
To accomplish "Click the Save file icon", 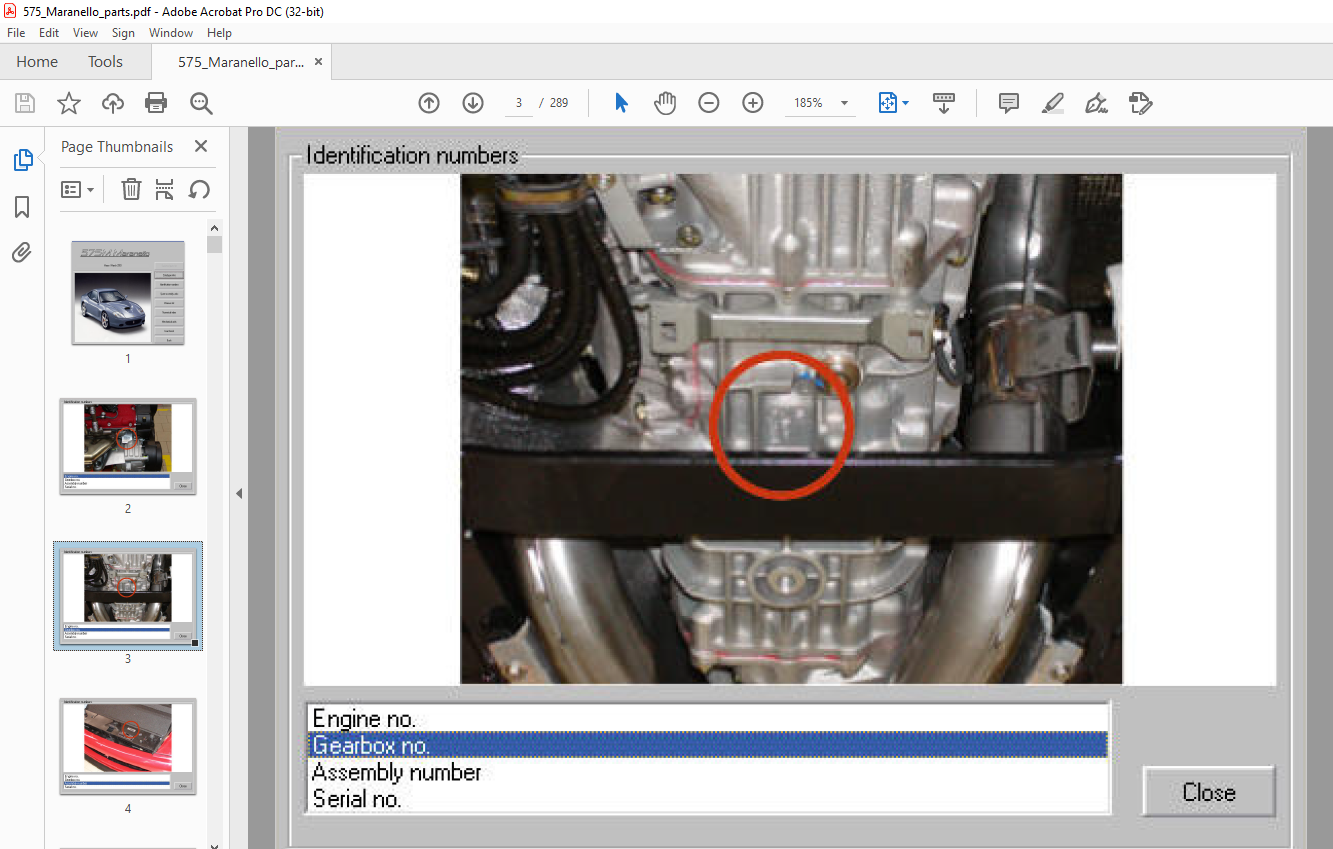I will tap(25, 103).
